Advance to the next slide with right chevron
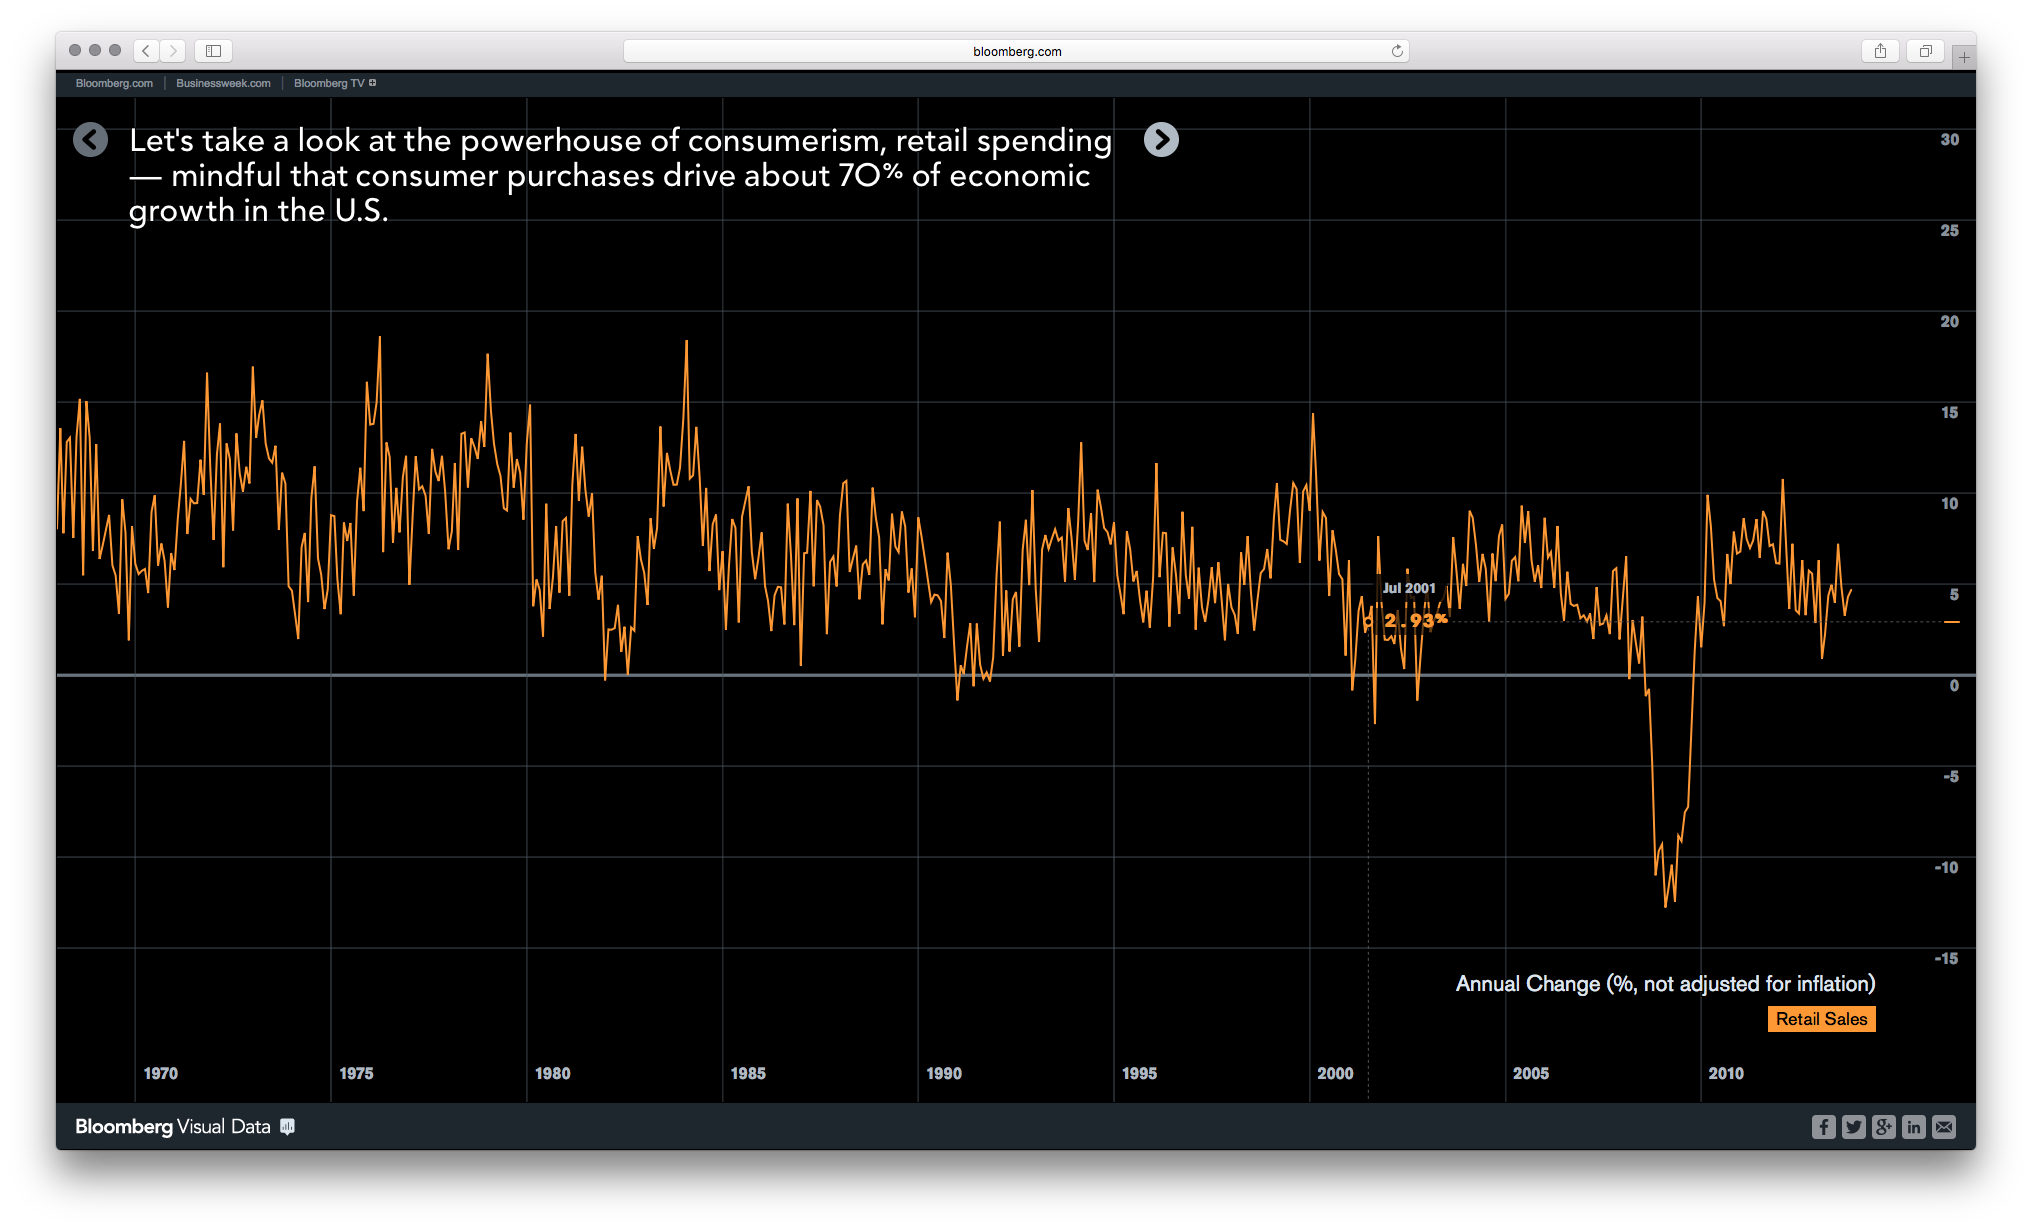 1162,140
